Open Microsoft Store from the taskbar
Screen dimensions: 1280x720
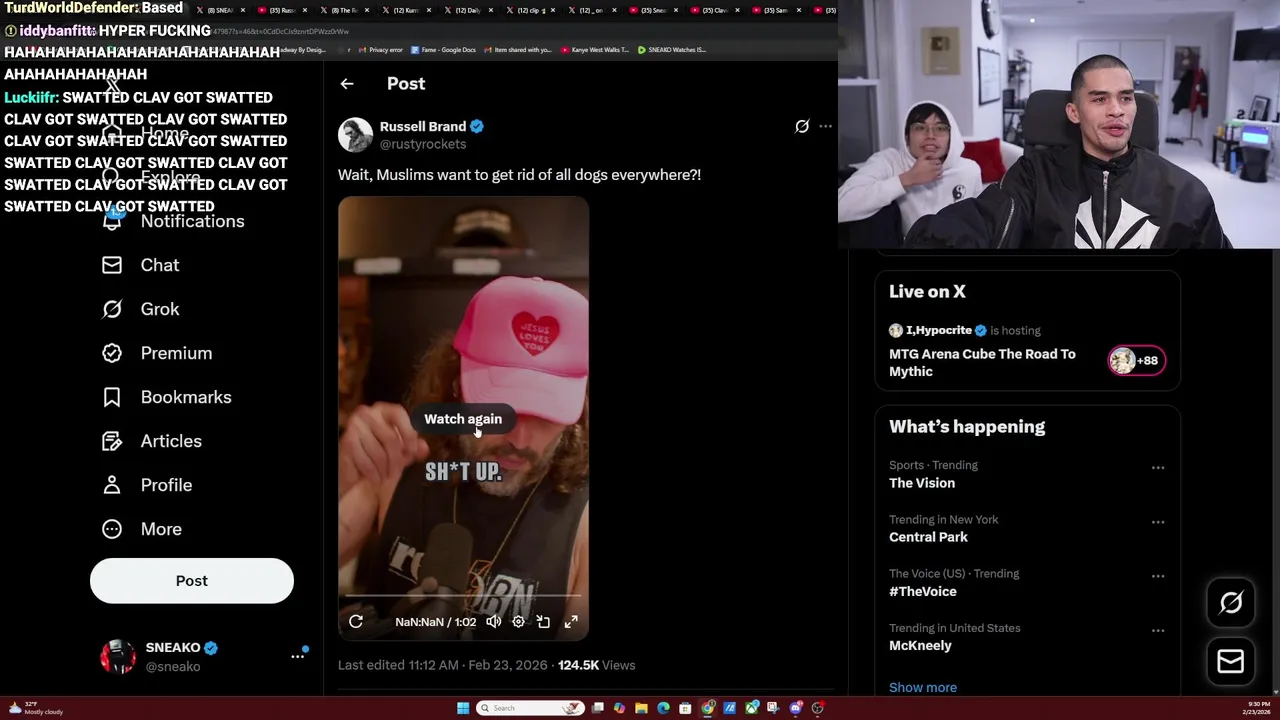[x=685, y=708]
